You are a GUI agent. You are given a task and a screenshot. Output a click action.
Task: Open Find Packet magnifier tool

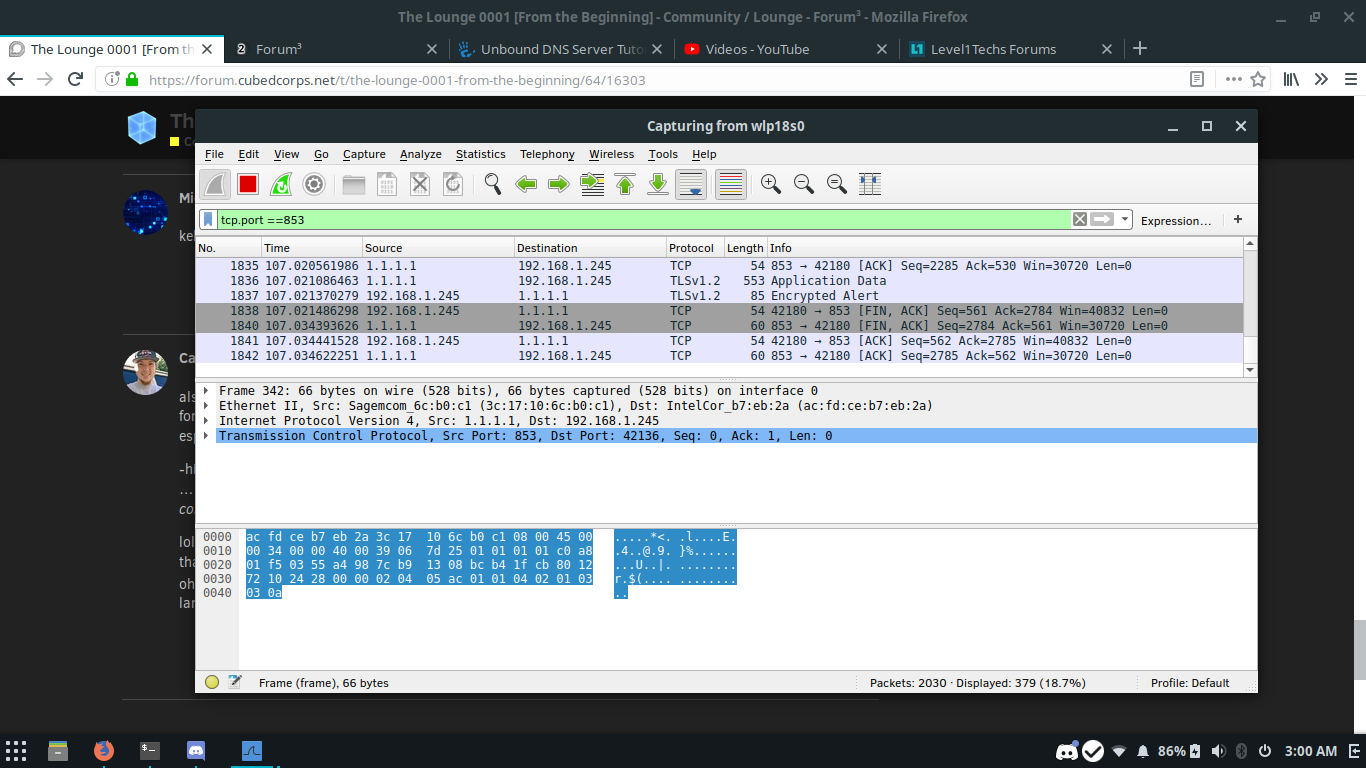pyautogui.click(x=493, y=184)
